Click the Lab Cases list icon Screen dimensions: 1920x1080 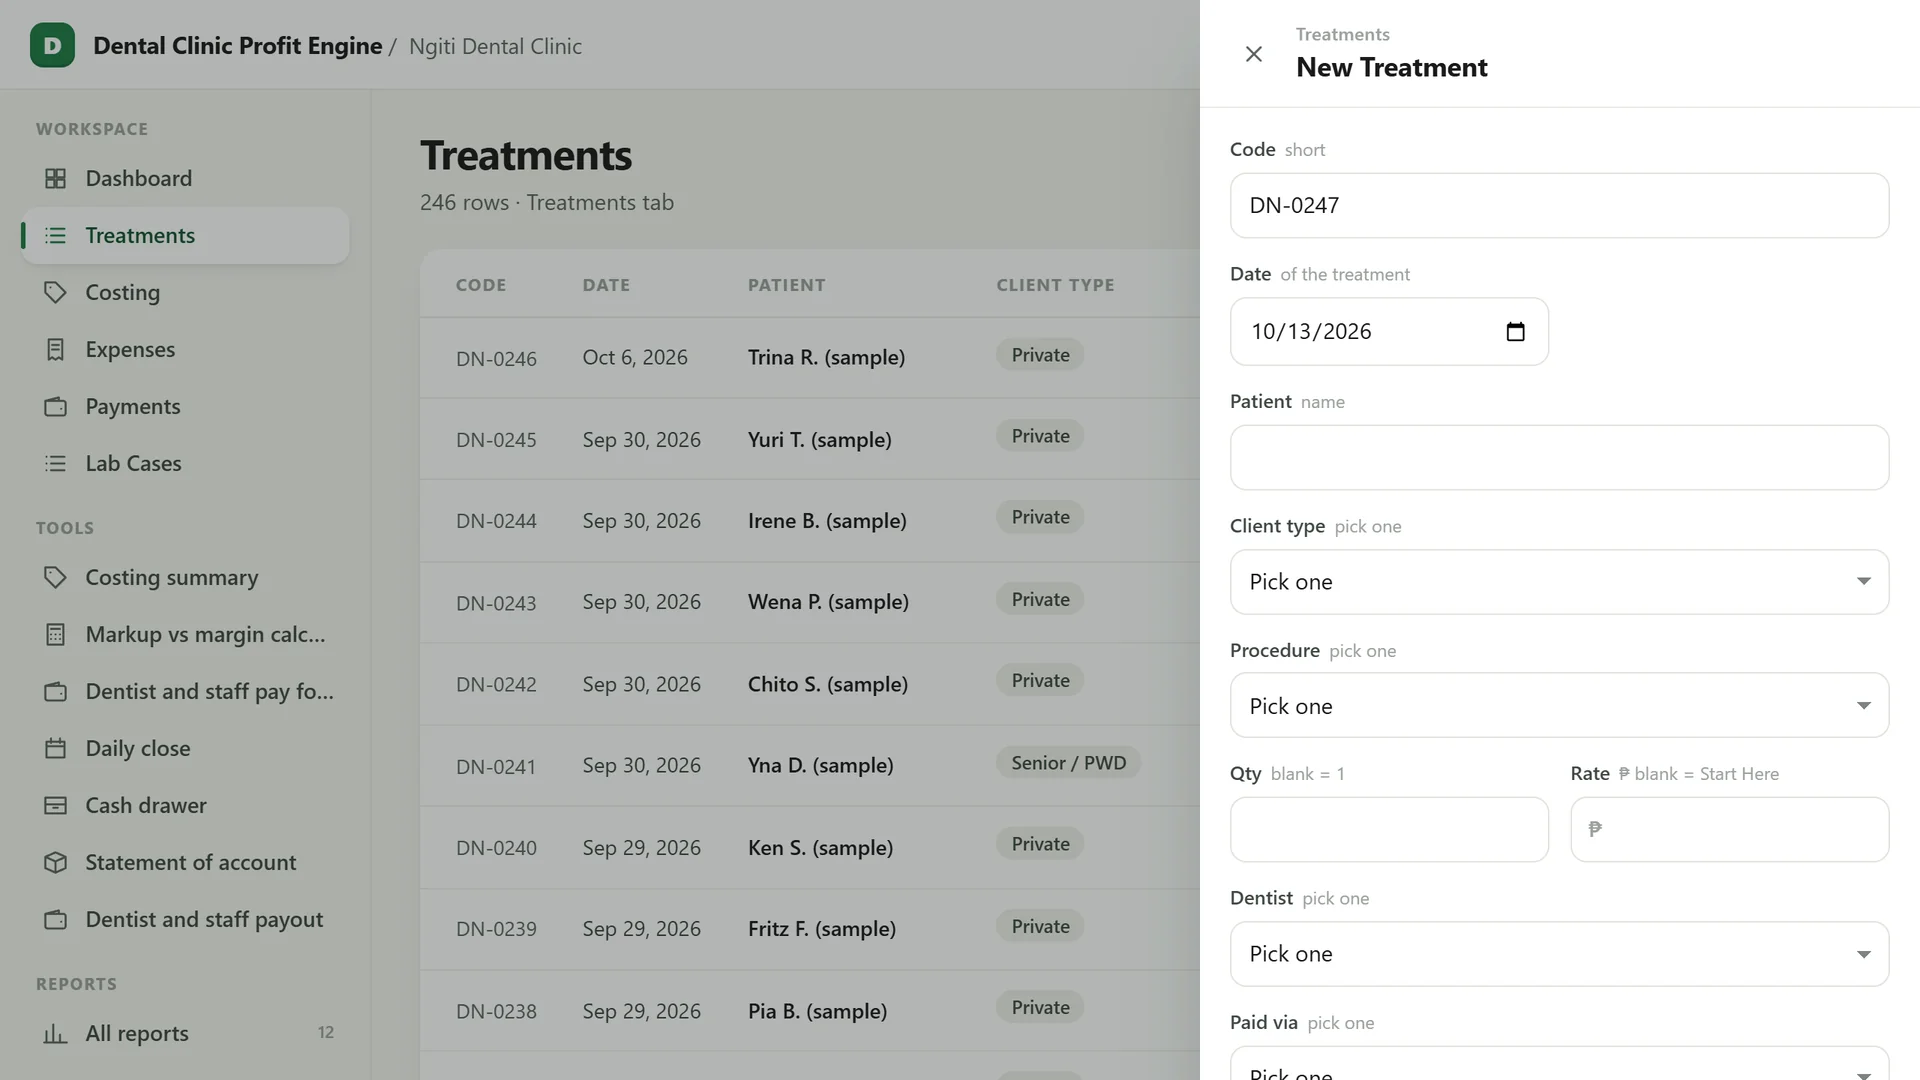point(56,463)
